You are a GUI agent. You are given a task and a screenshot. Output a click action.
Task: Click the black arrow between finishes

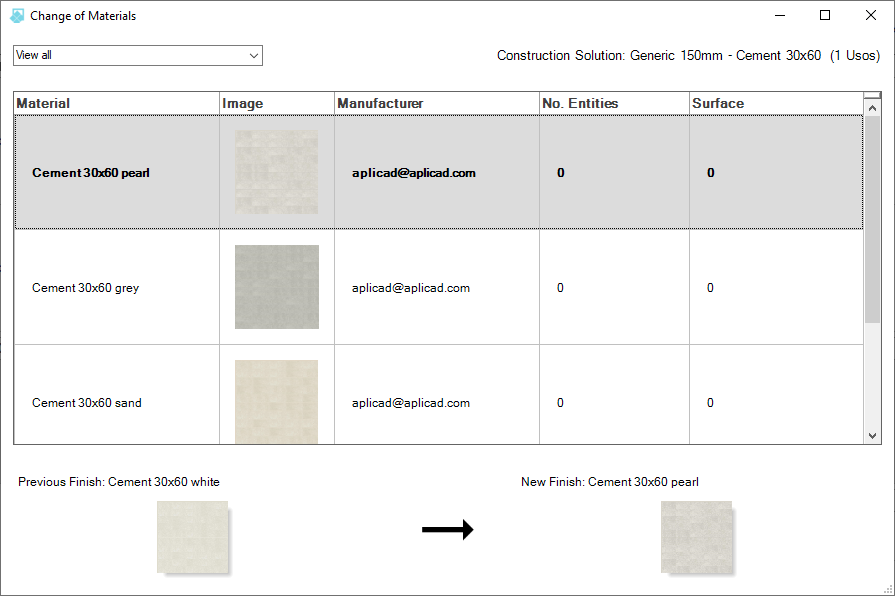coord(448,530)
